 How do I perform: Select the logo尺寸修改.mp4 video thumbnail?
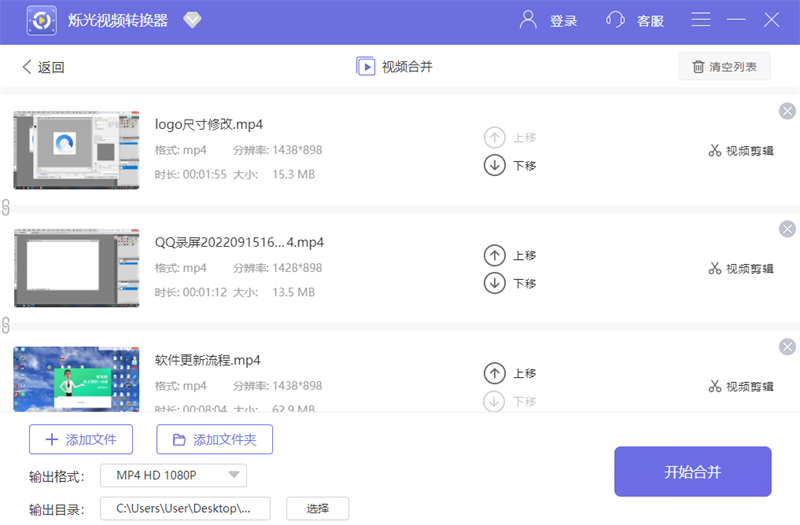(76, 150)
